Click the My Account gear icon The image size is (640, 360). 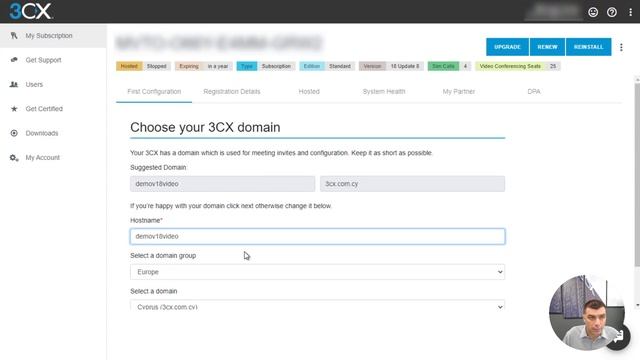pyautogui.click(x=14, y=158)
